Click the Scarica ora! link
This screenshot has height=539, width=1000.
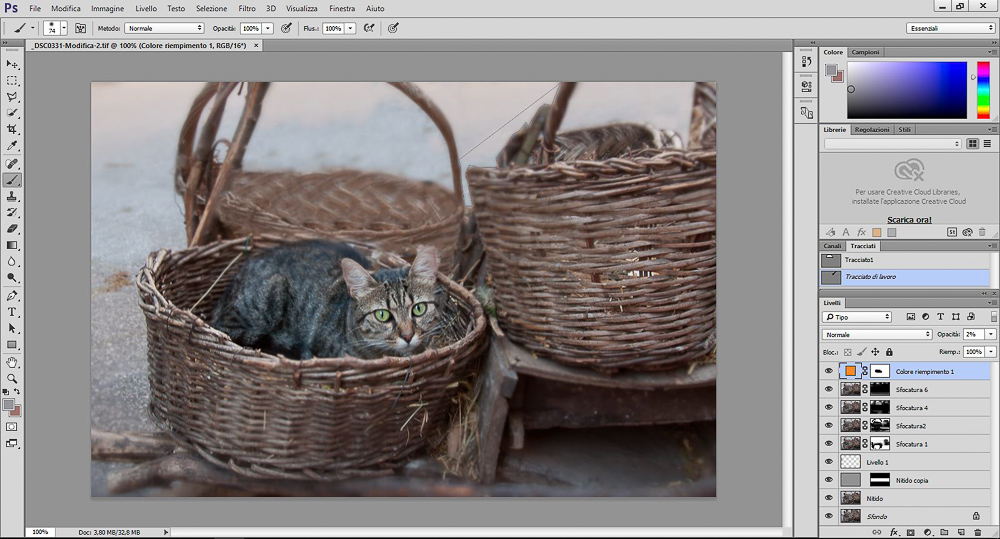click(909, 219)
